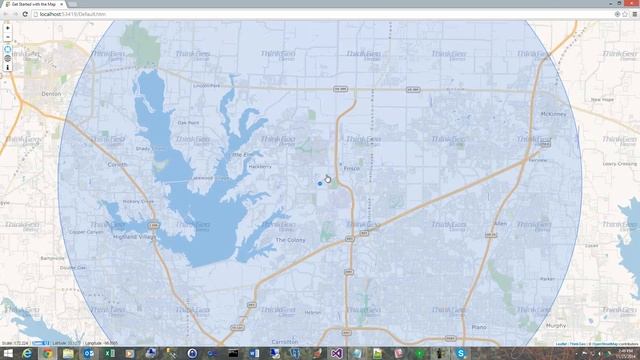Open Skype from the taskbar
The height and width of the screenshot is (360, 640).
tap(461, 353)
